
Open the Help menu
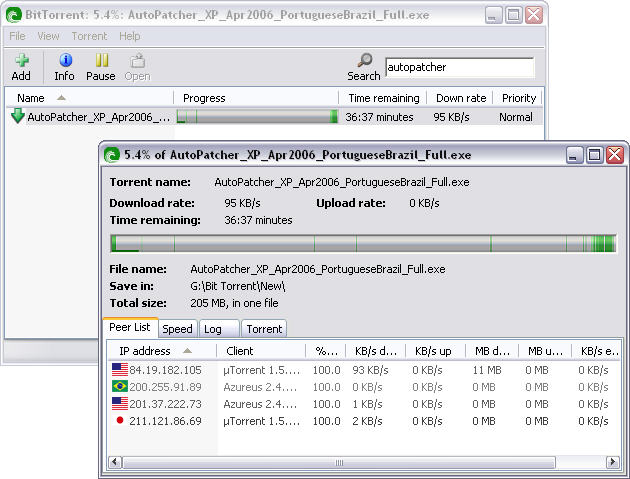[x=129, y=36]
